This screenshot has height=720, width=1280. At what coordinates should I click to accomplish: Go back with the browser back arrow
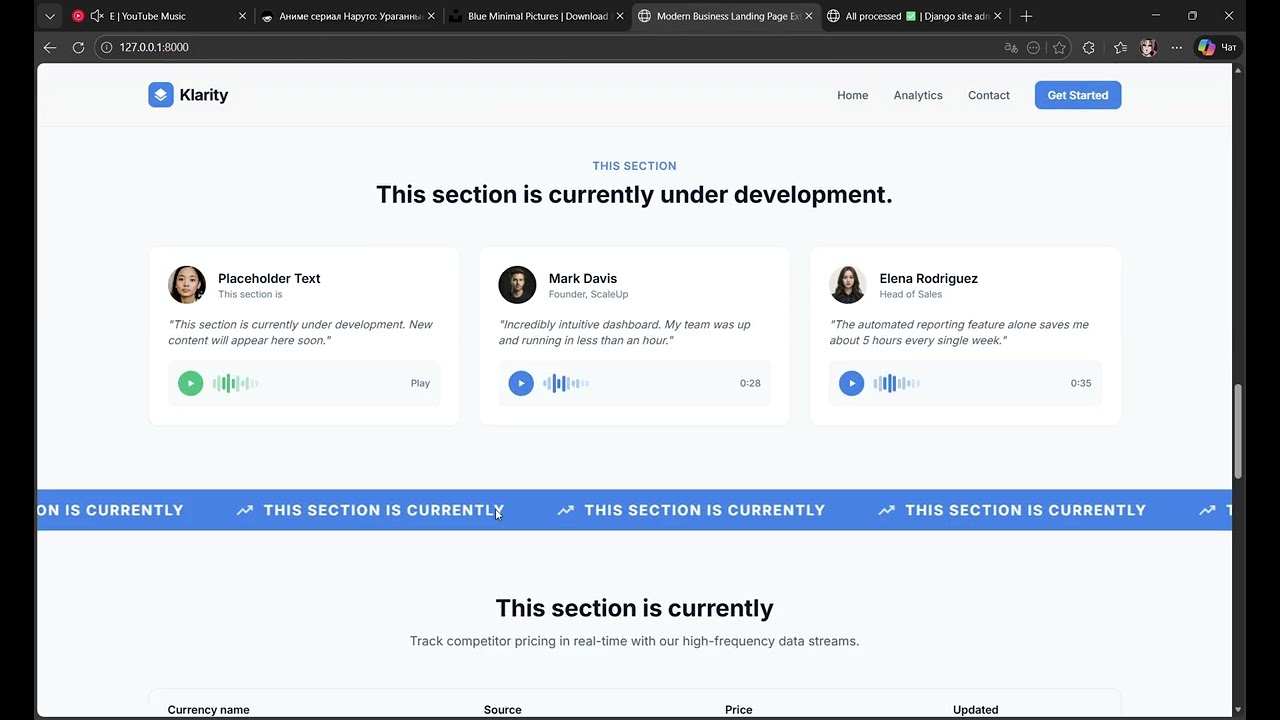click(50, 47)
